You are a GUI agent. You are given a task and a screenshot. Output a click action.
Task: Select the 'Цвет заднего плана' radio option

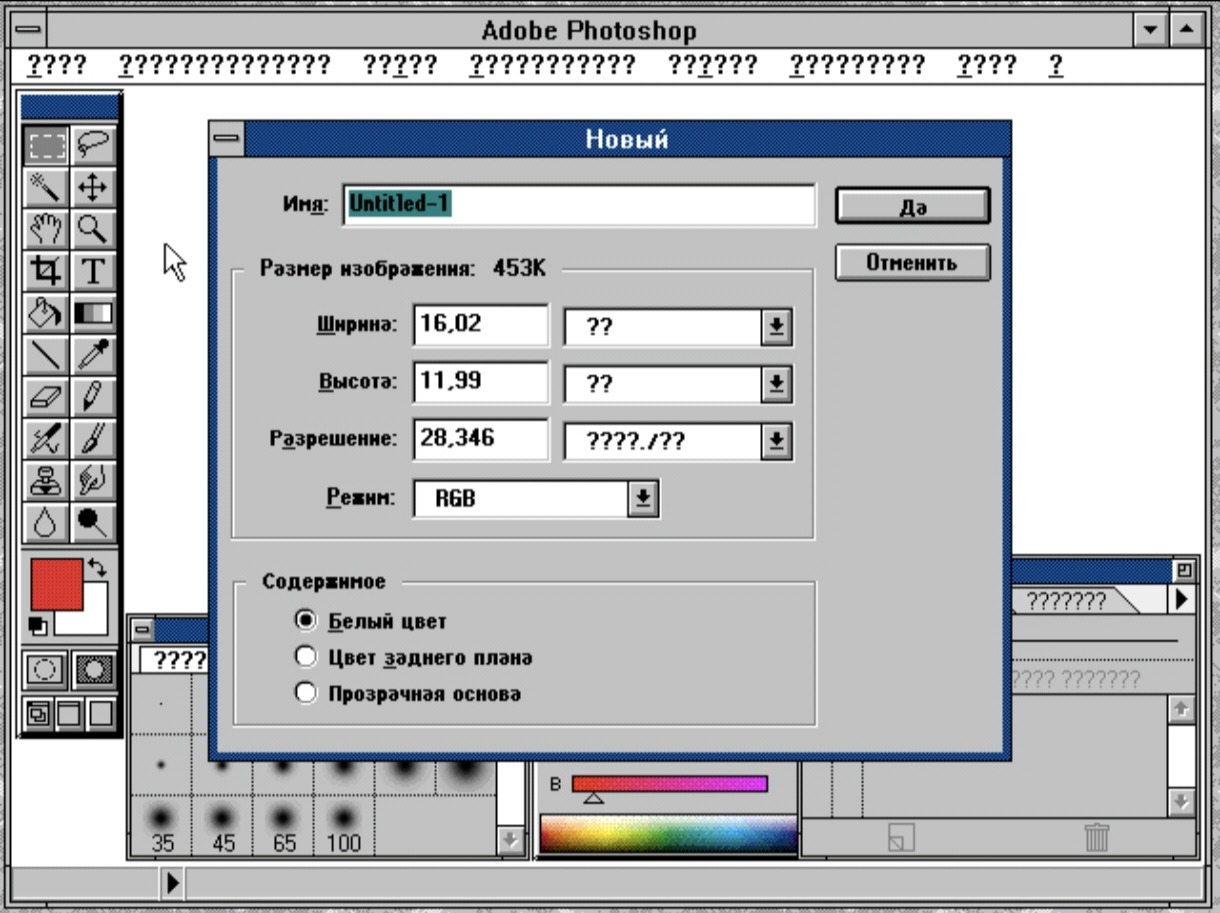click(306, 657)
